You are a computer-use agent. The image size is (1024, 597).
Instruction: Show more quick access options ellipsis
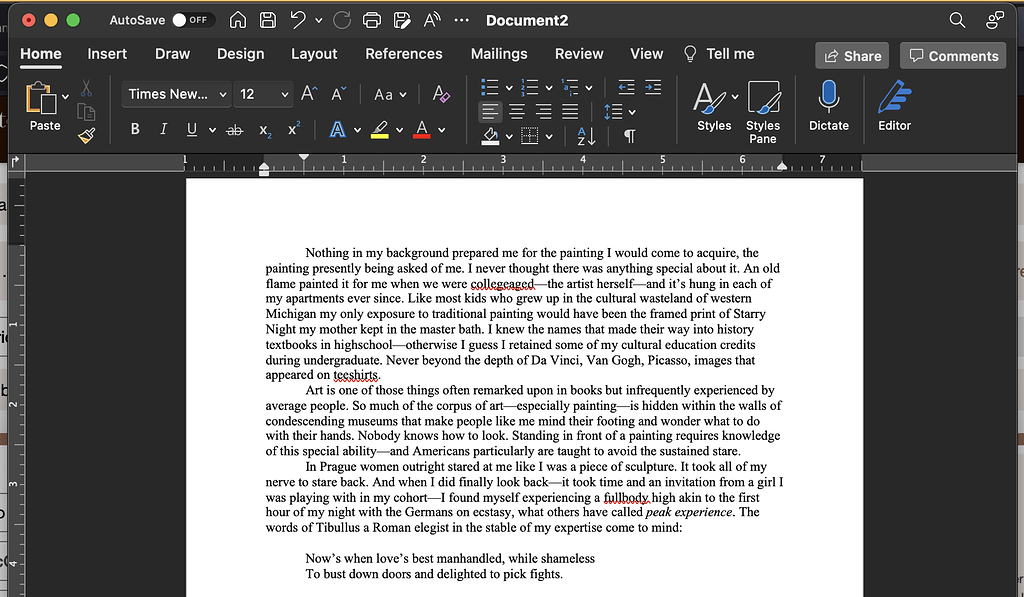(462, 20)
